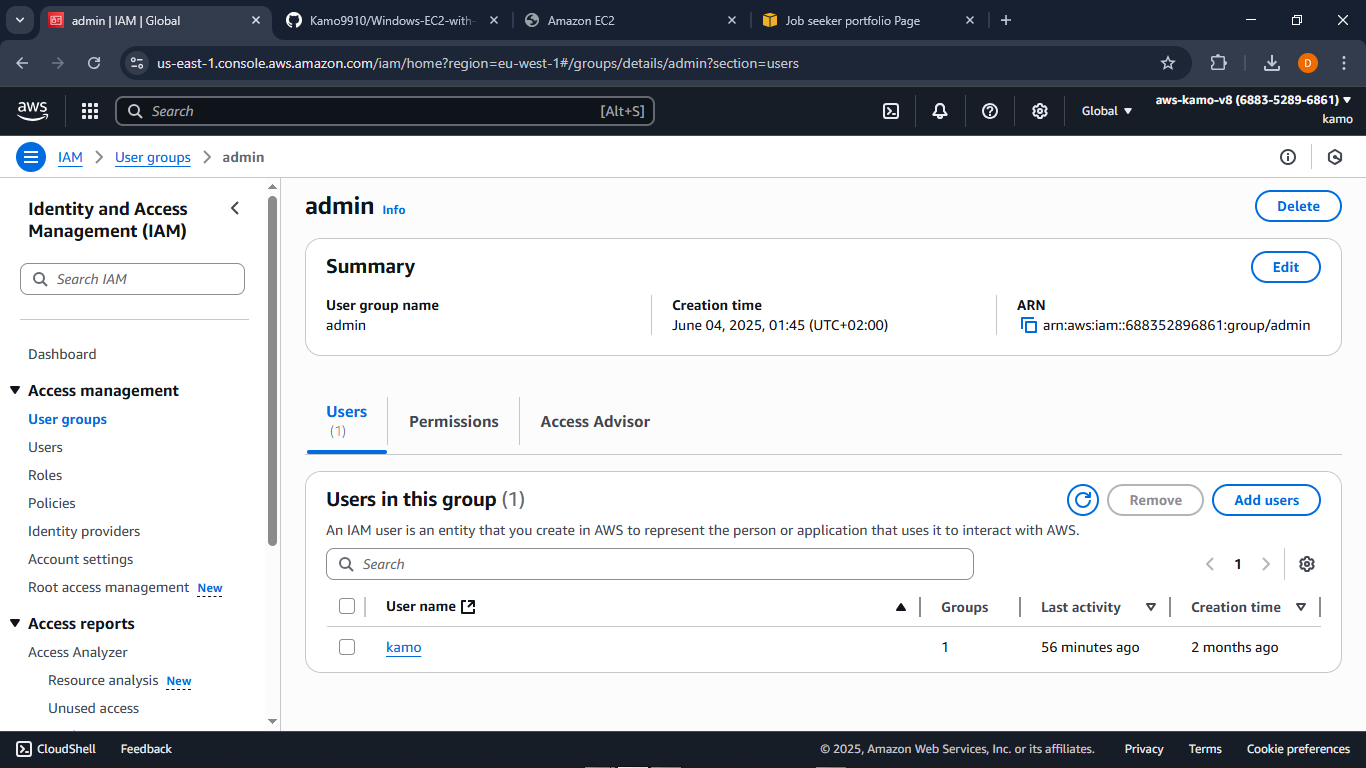The width and height of the screenshot is (1366, 768).
Task: Click the Add users button
Action: [x=1266, y=500]
